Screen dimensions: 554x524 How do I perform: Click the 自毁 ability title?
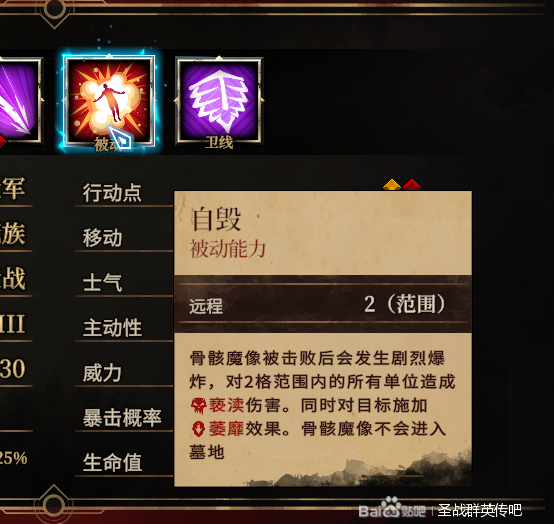click(216, 219)
